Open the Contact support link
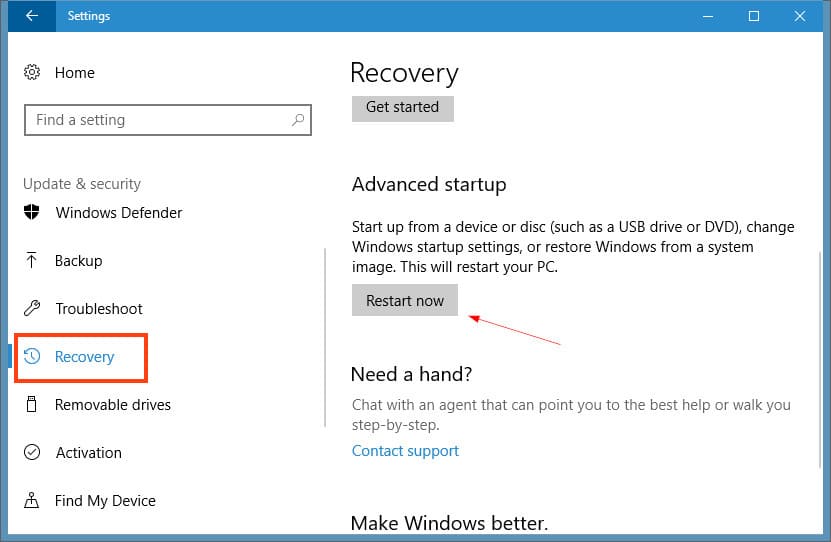Image resolution: width=831 pixels, height=542 pixels. click(405, 451)
